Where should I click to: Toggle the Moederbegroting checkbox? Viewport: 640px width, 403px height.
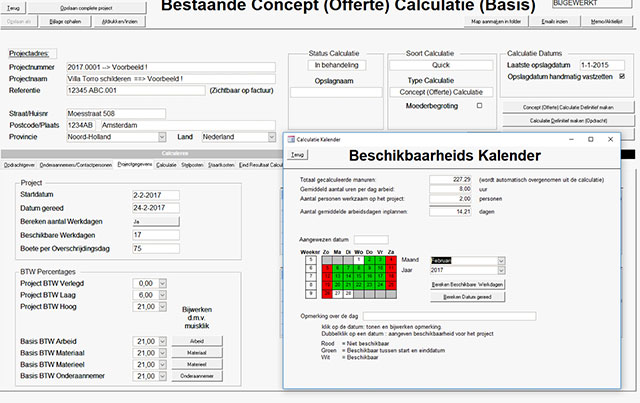pyautogui.click(x=479, y=105)
